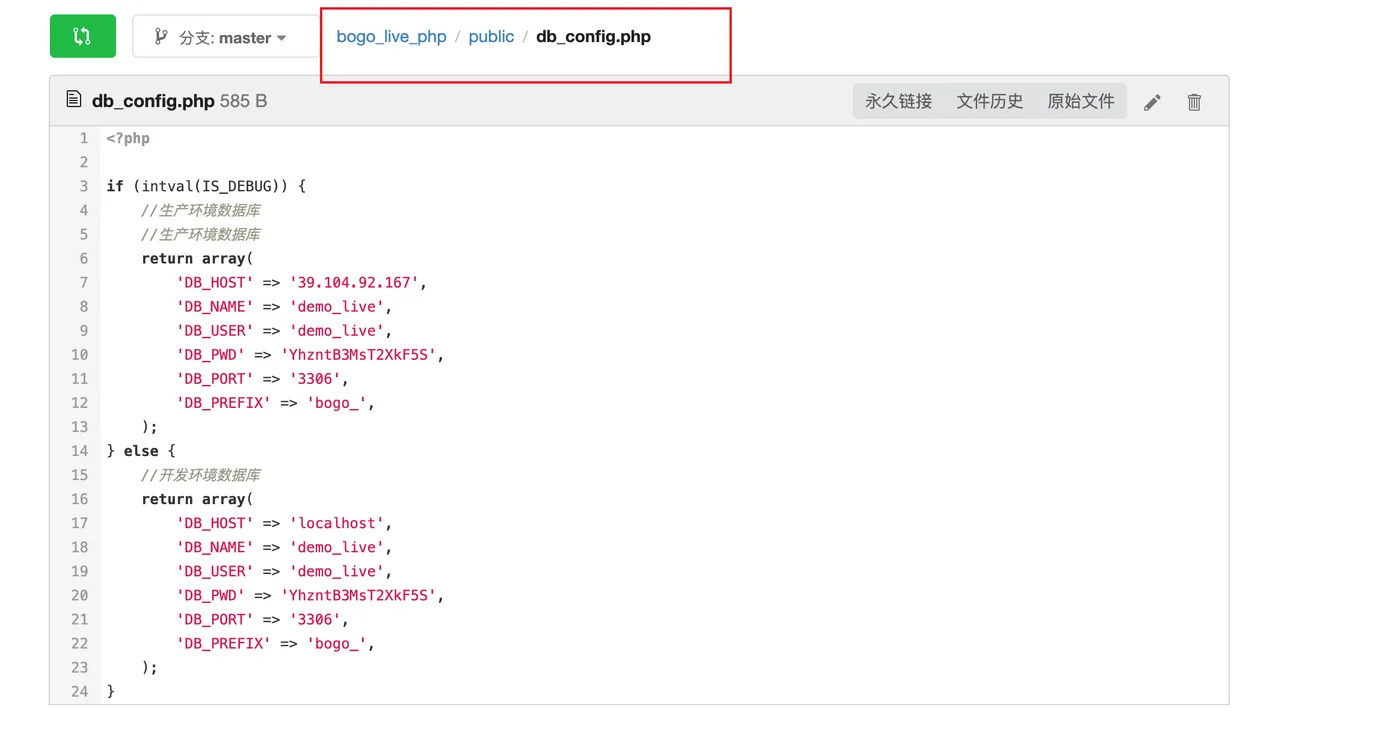The image size is (1400, 746).
Task: Open the 永久链接 permalink button
Action: (x=898, y=101)
